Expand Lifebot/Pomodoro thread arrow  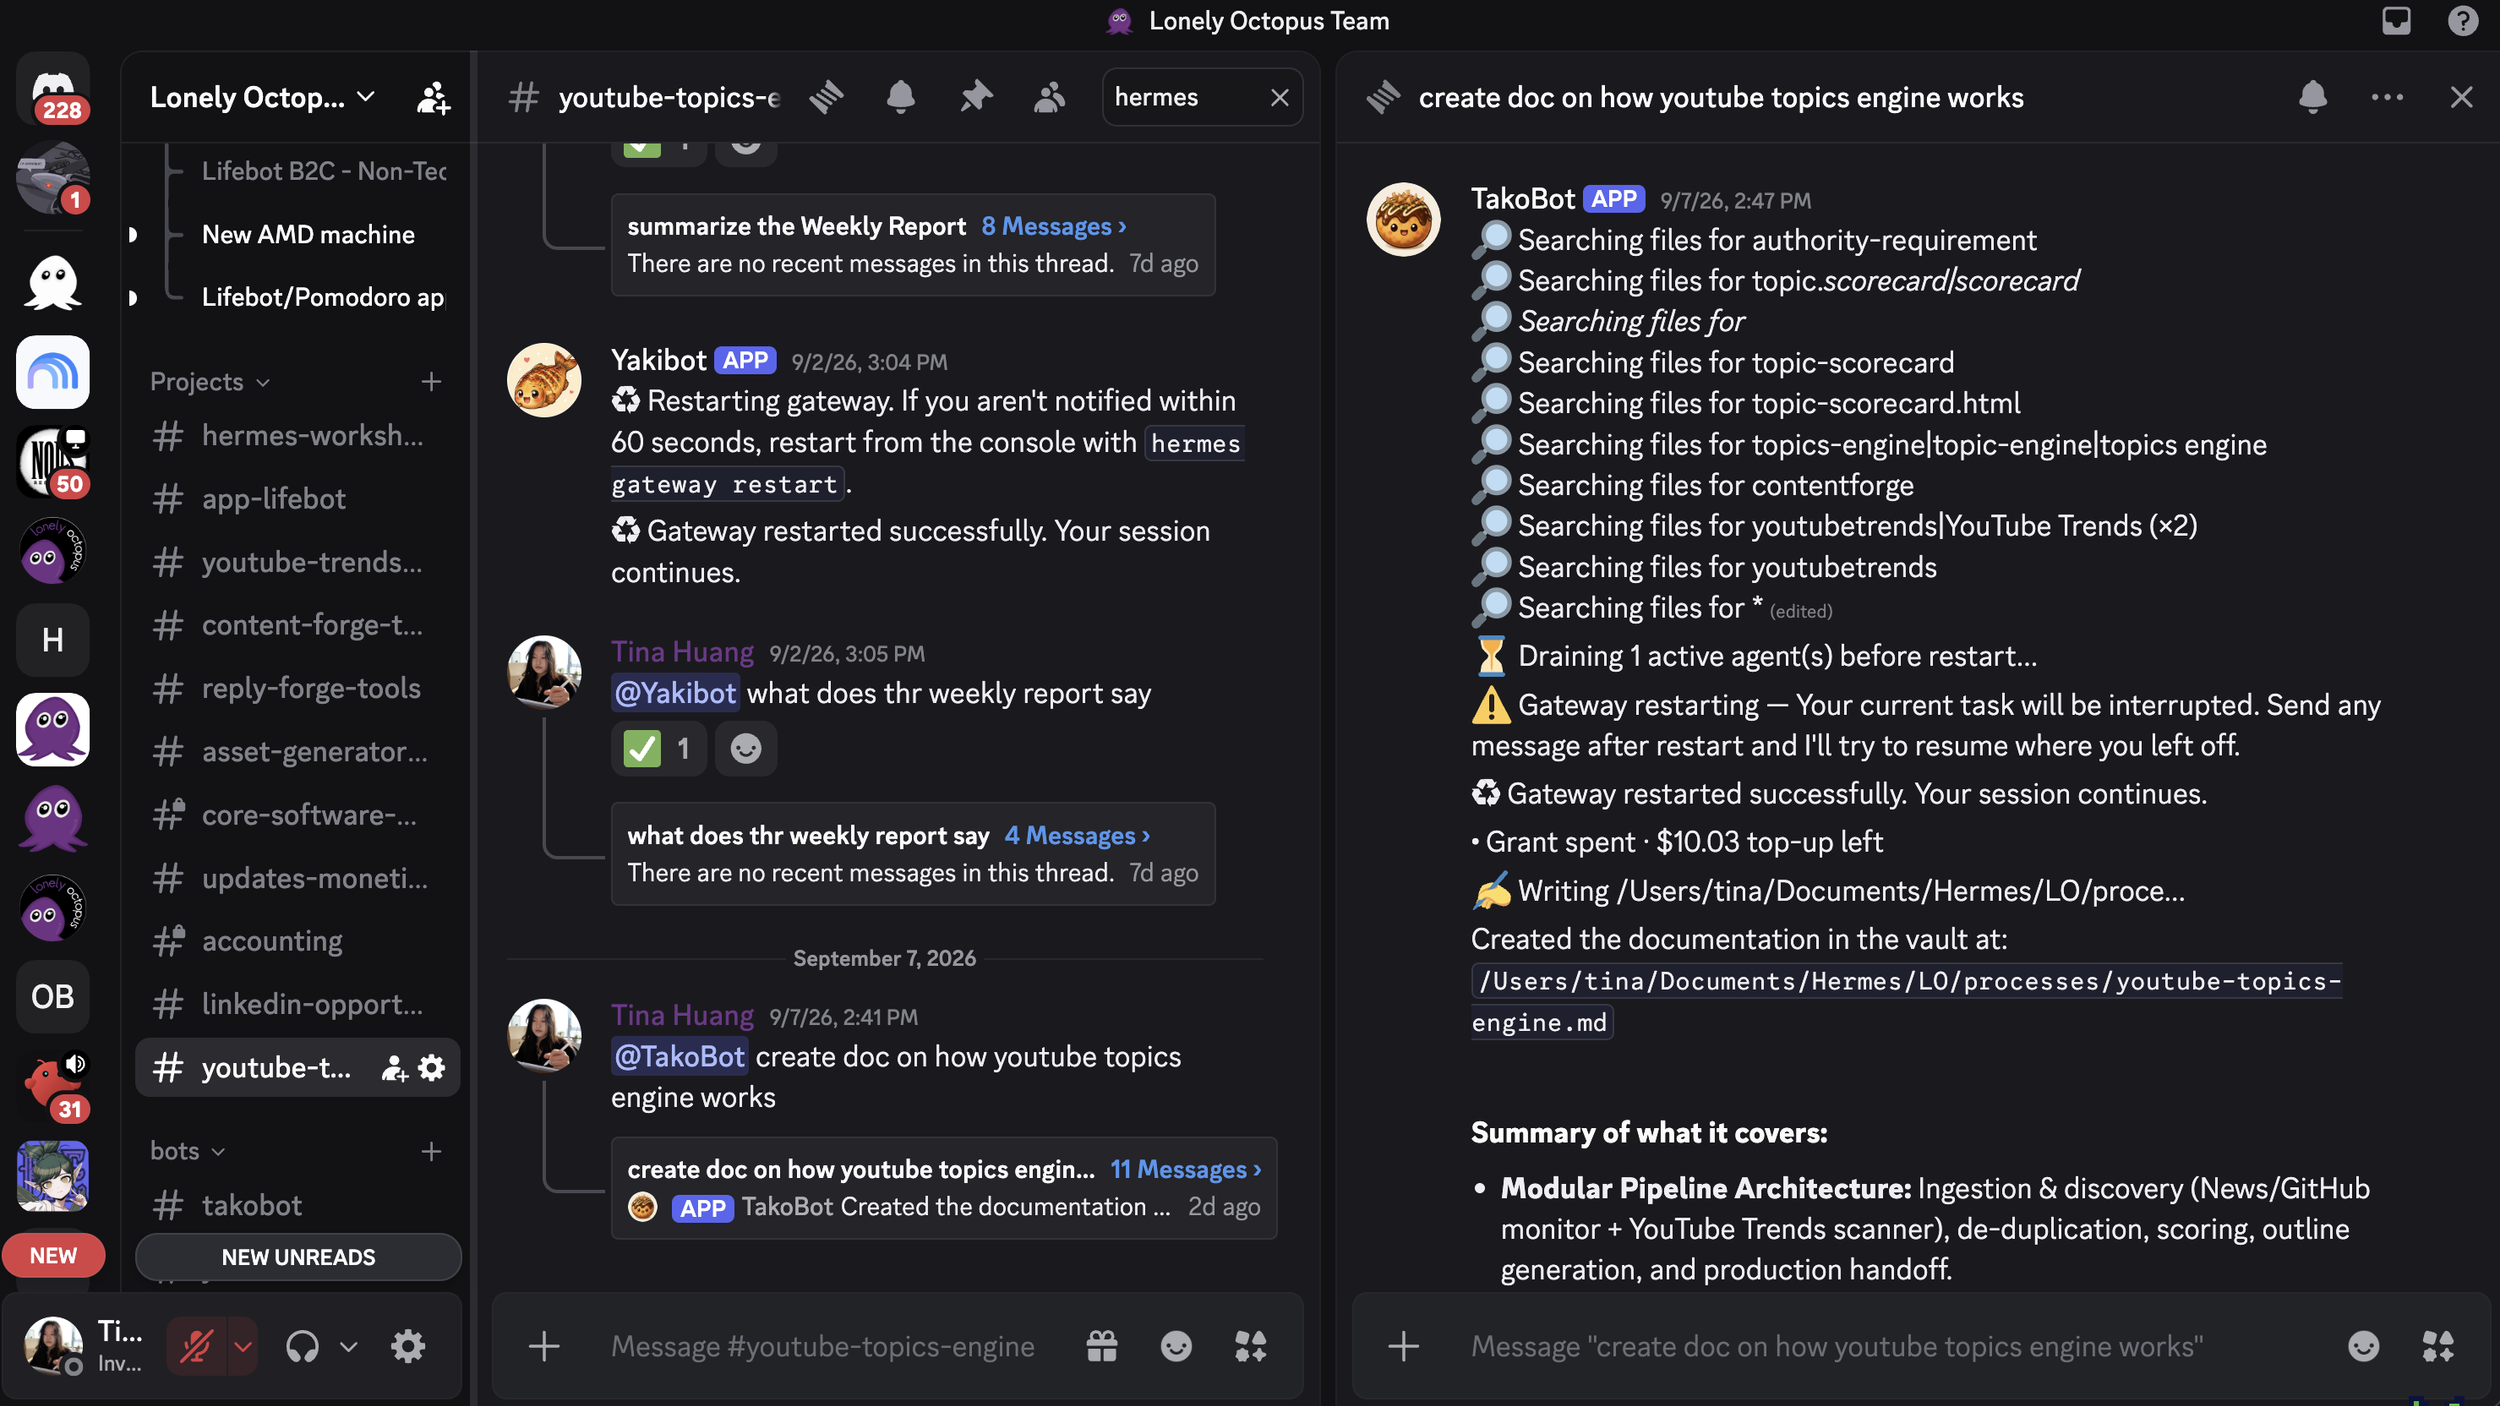(x=133, y=297)
